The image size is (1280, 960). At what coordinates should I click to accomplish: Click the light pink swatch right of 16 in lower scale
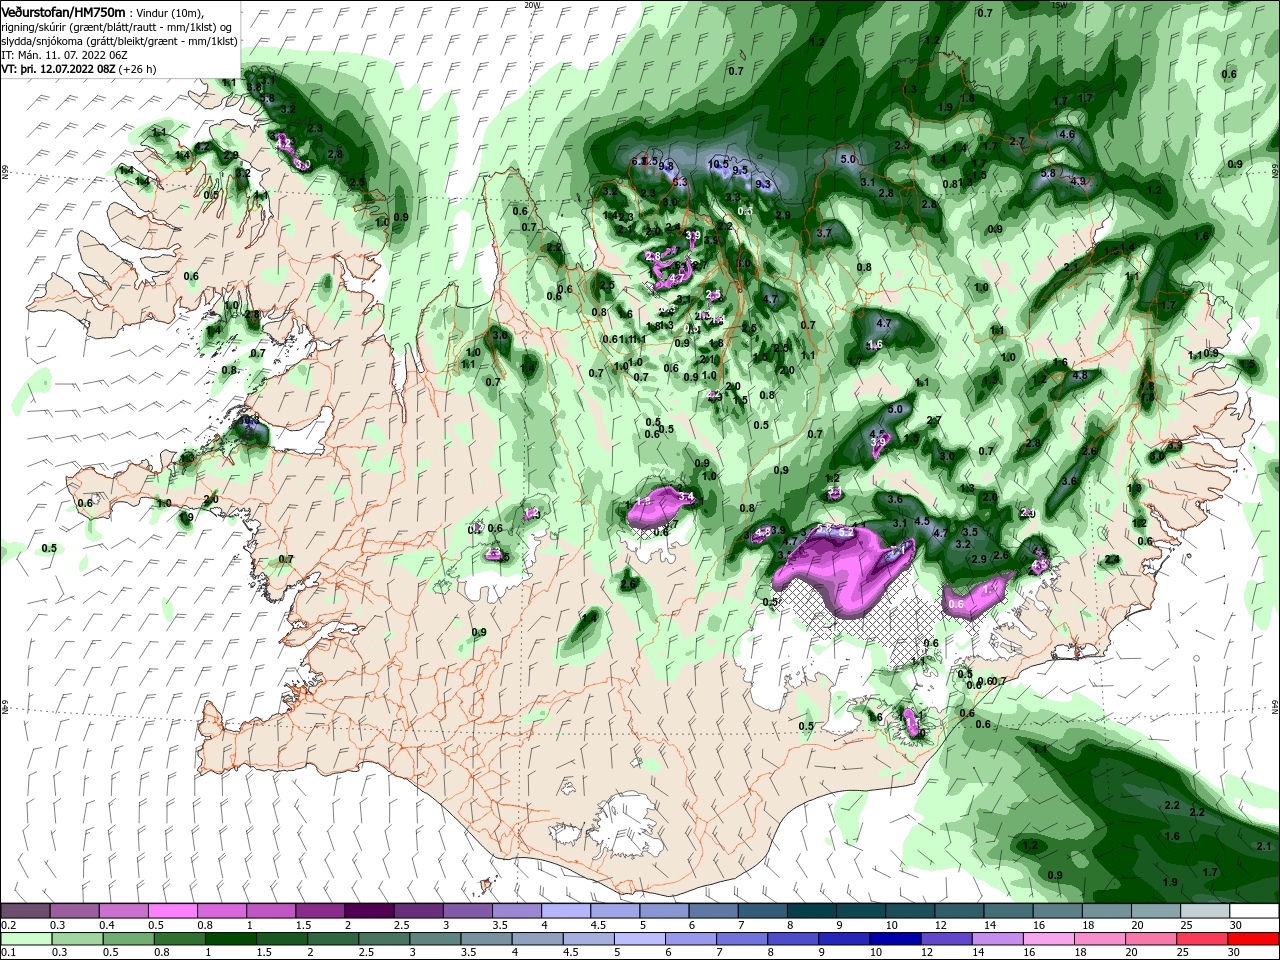coord(1049,940)
